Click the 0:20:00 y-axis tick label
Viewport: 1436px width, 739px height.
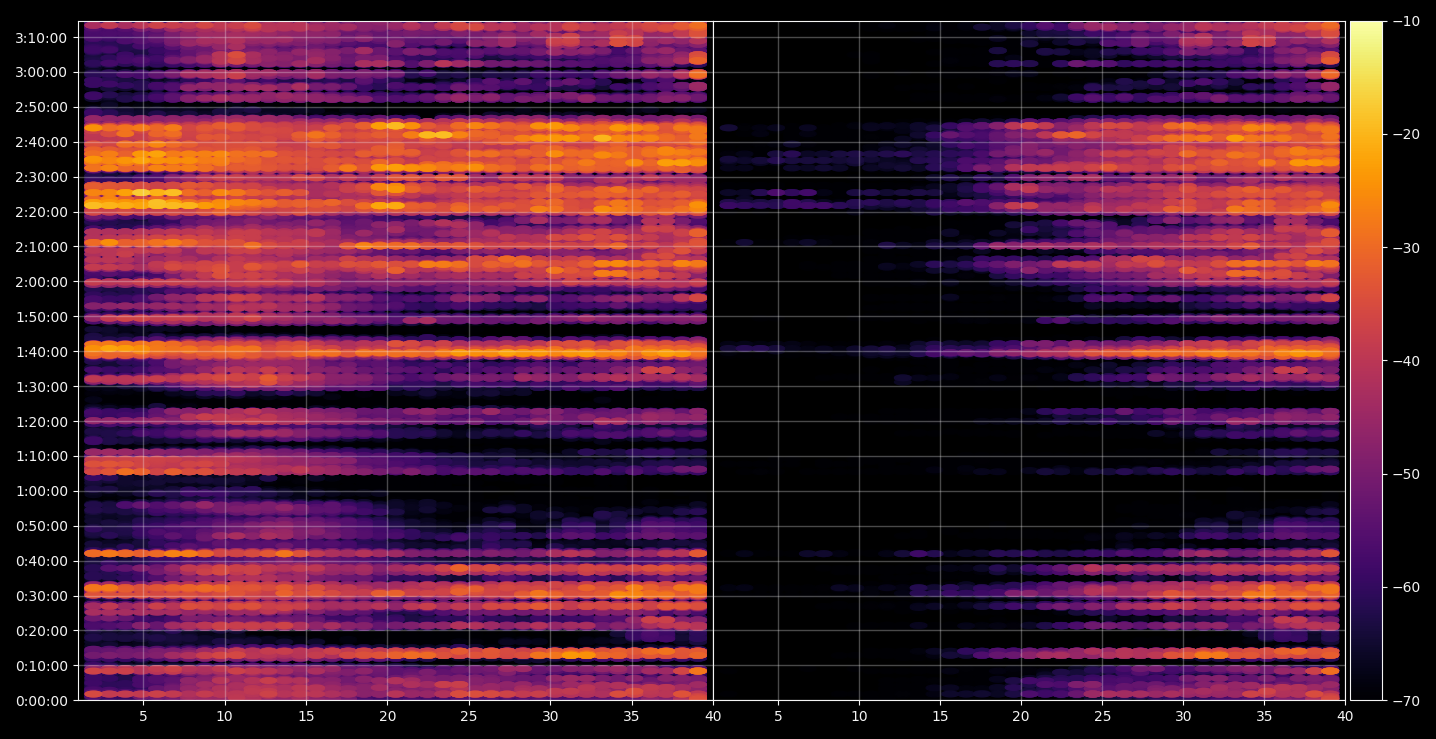coord(41,631)
